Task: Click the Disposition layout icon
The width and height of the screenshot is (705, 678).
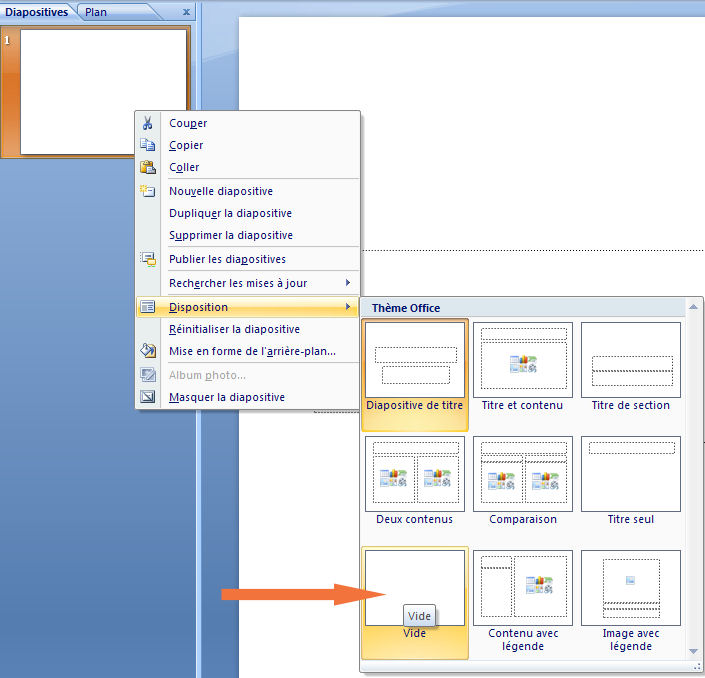Action: point(148,307)
